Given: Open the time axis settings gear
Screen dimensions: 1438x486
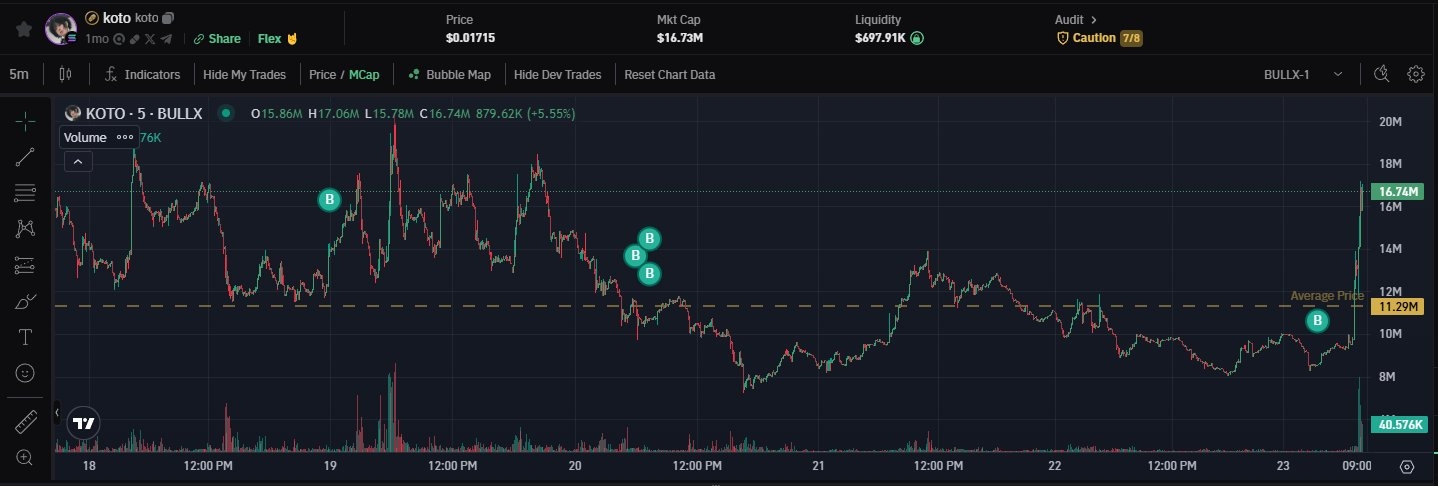Looking at the screenshot, I should click(x=1407, y=467).
